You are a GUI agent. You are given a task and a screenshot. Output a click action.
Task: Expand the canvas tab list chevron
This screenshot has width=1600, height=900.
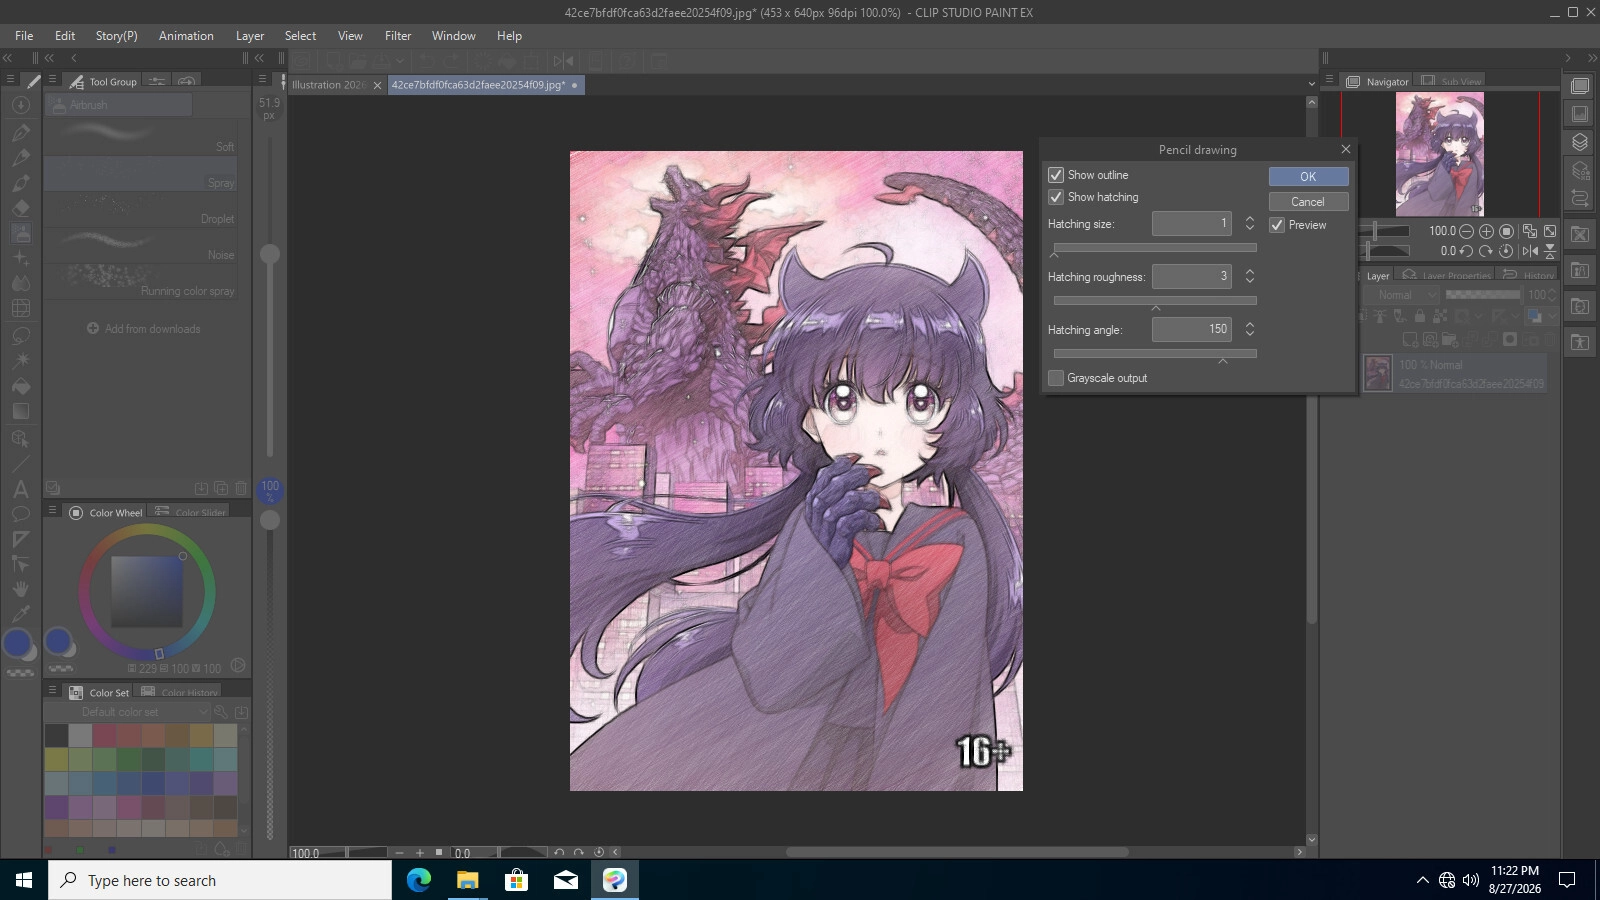(x=1312, y=84)
